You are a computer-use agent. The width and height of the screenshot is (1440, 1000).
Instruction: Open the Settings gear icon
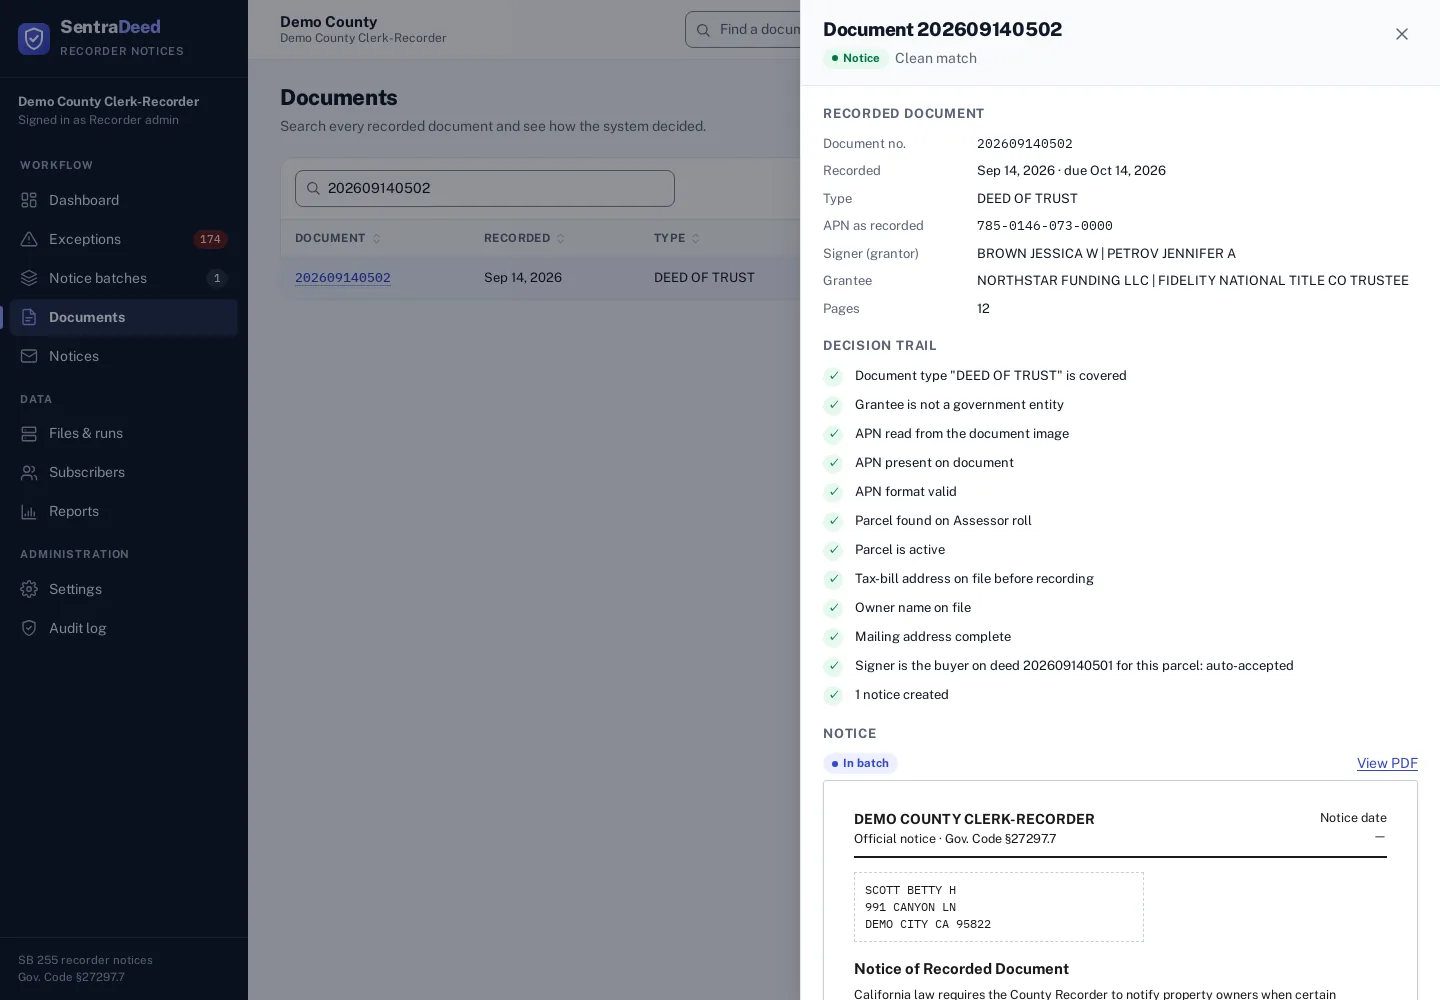tap(29, 589)
